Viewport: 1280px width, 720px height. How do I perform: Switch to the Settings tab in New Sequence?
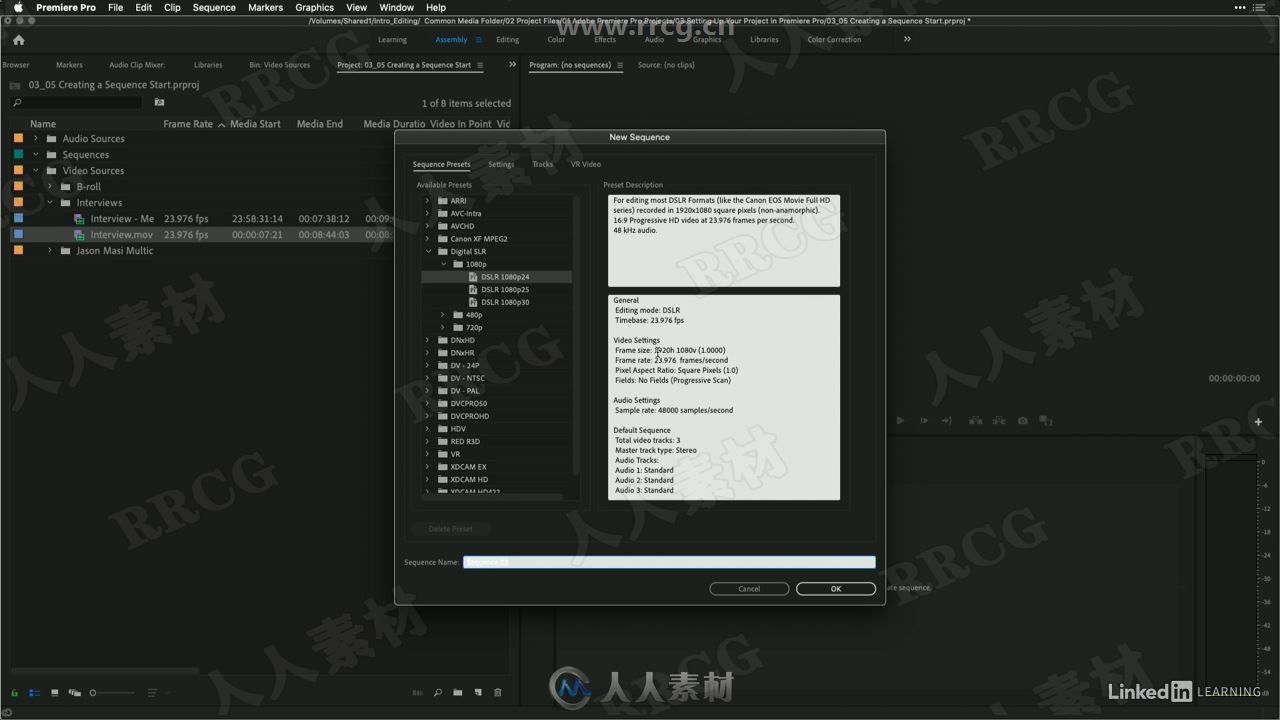pyautogui.click(x=501, y=164)
